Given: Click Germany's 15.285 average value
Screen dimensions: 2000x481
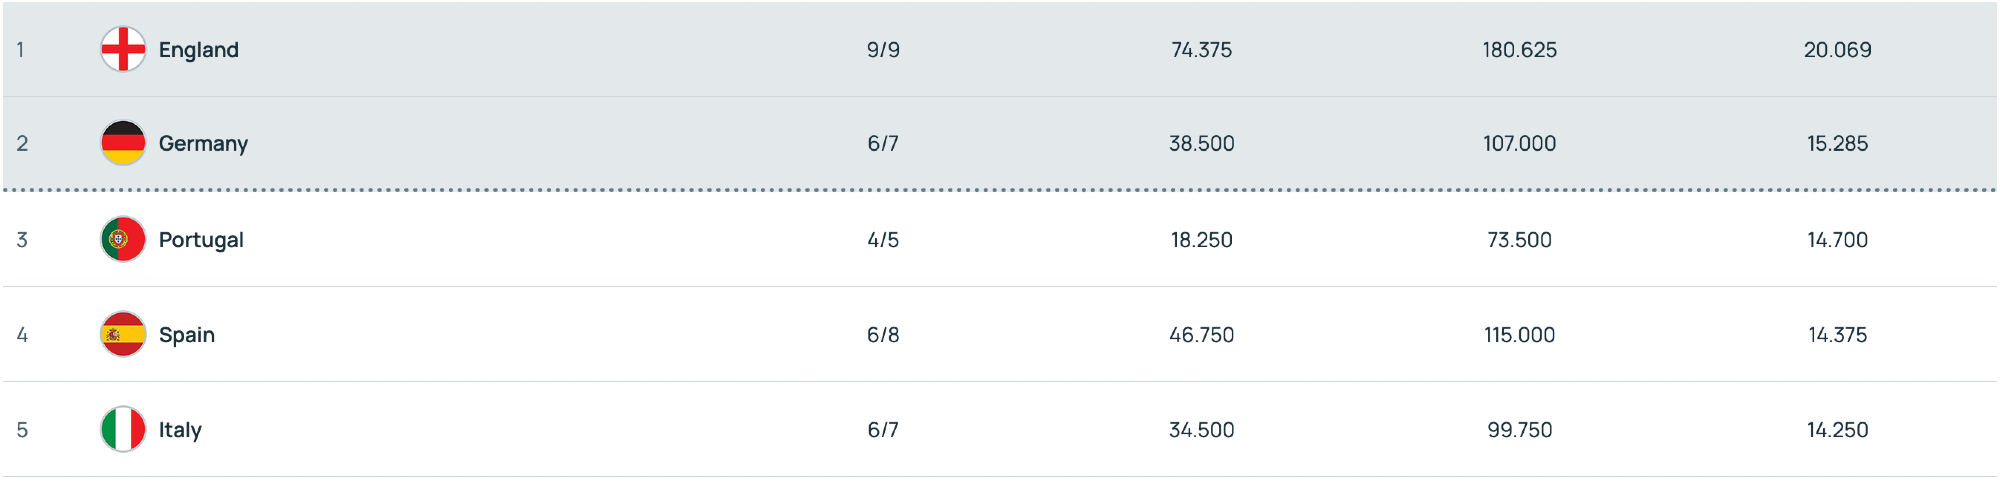Looking at the screenshot, I should point(1837,144).
